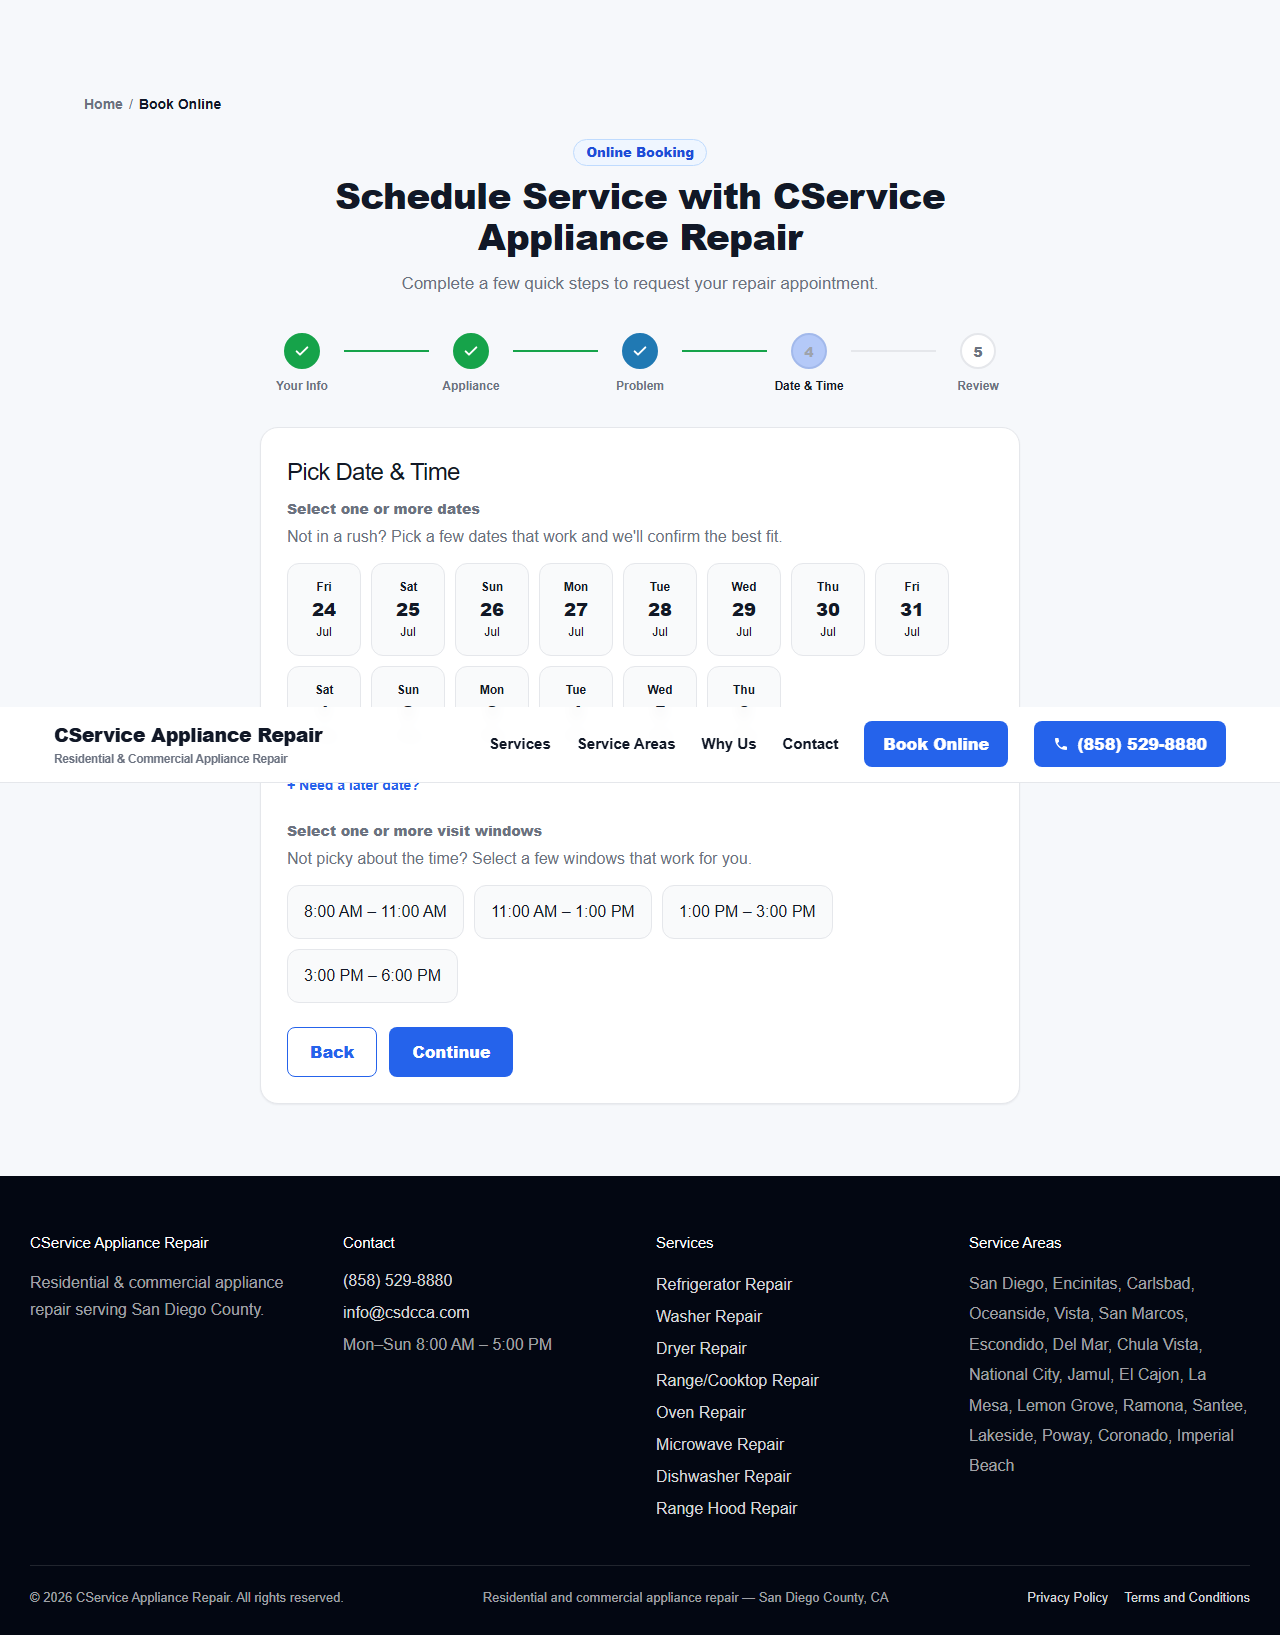Go to the Oven Repair footer link

[701, 1412]
